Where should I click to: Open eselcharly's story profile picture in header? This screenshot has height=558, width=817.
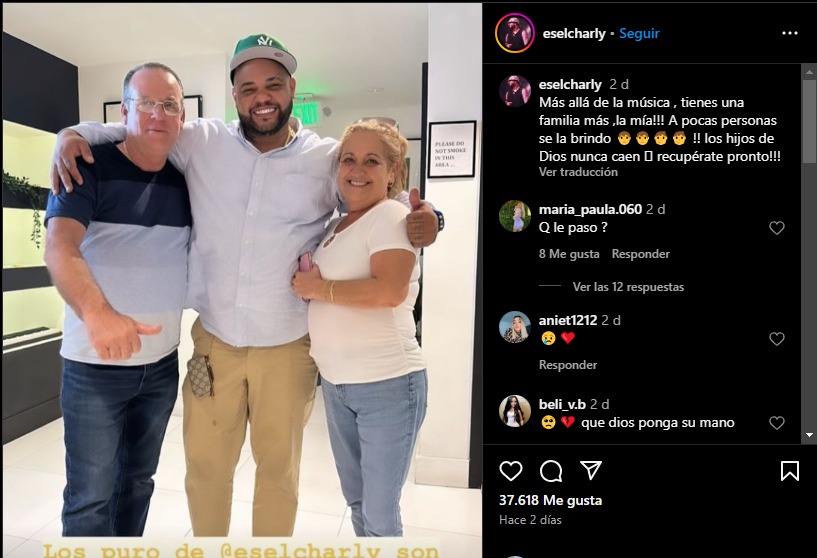(515, 33)
